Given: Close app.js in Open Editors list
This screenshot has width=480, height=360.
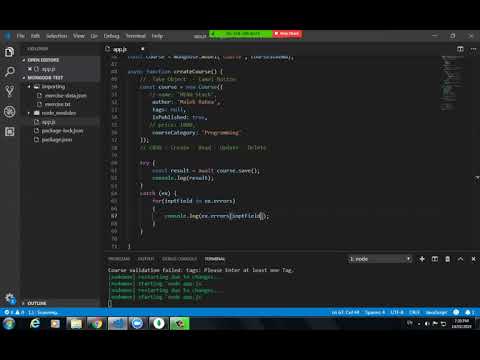Looking at the screenshot, I should 30,69.
